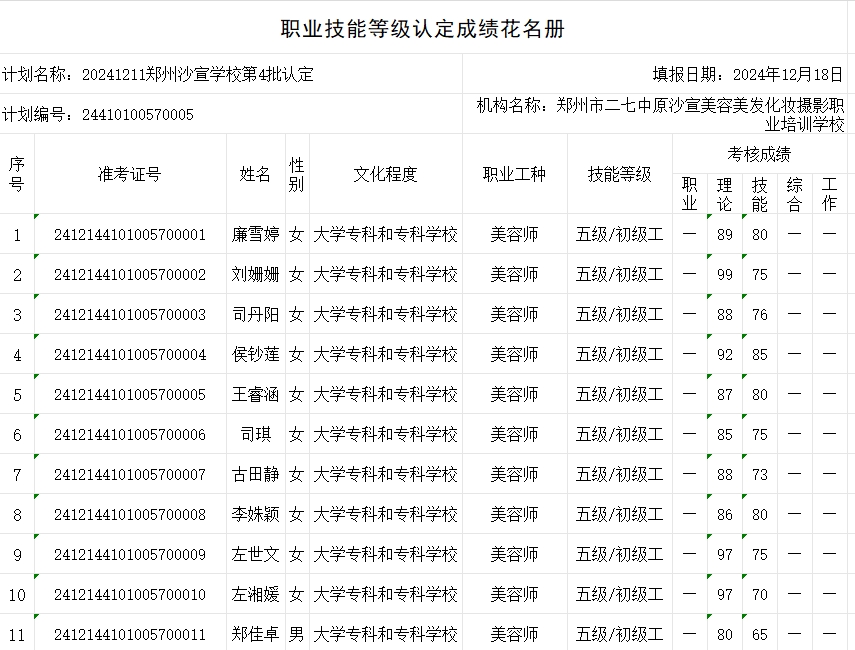
Task: Select the 机构名称 cell
Action: [660, 114]
